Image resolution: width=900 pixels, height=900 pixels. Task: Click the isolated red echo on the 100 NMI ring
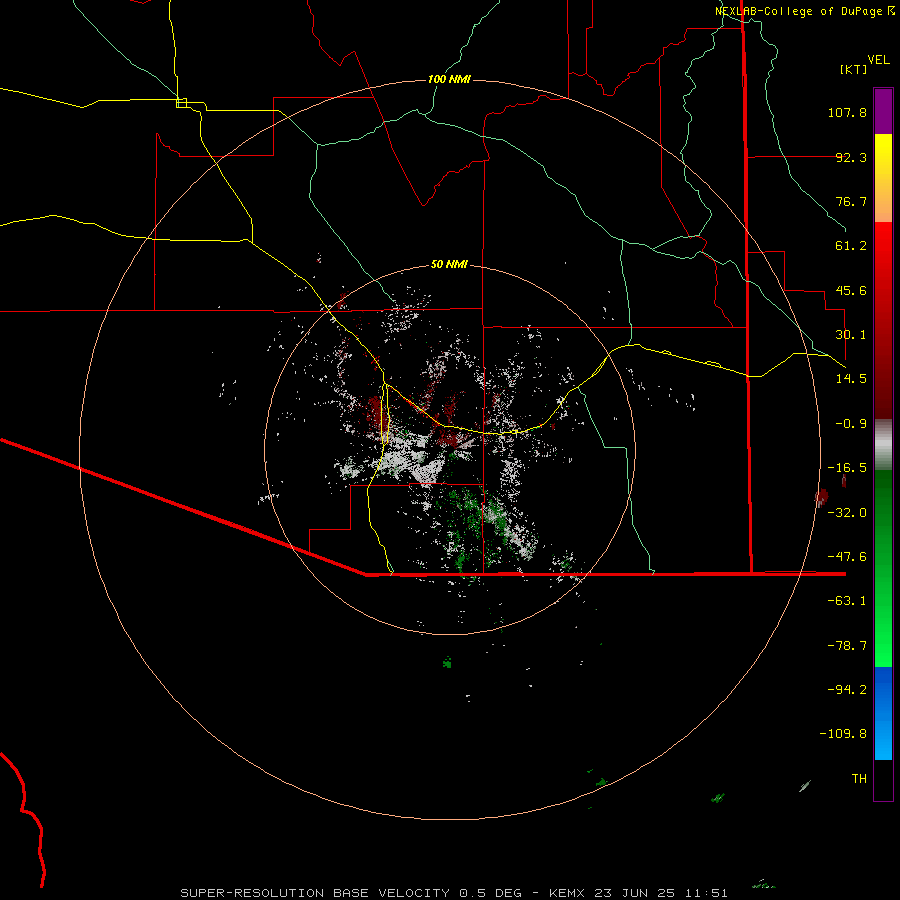[x=822, y=498]
